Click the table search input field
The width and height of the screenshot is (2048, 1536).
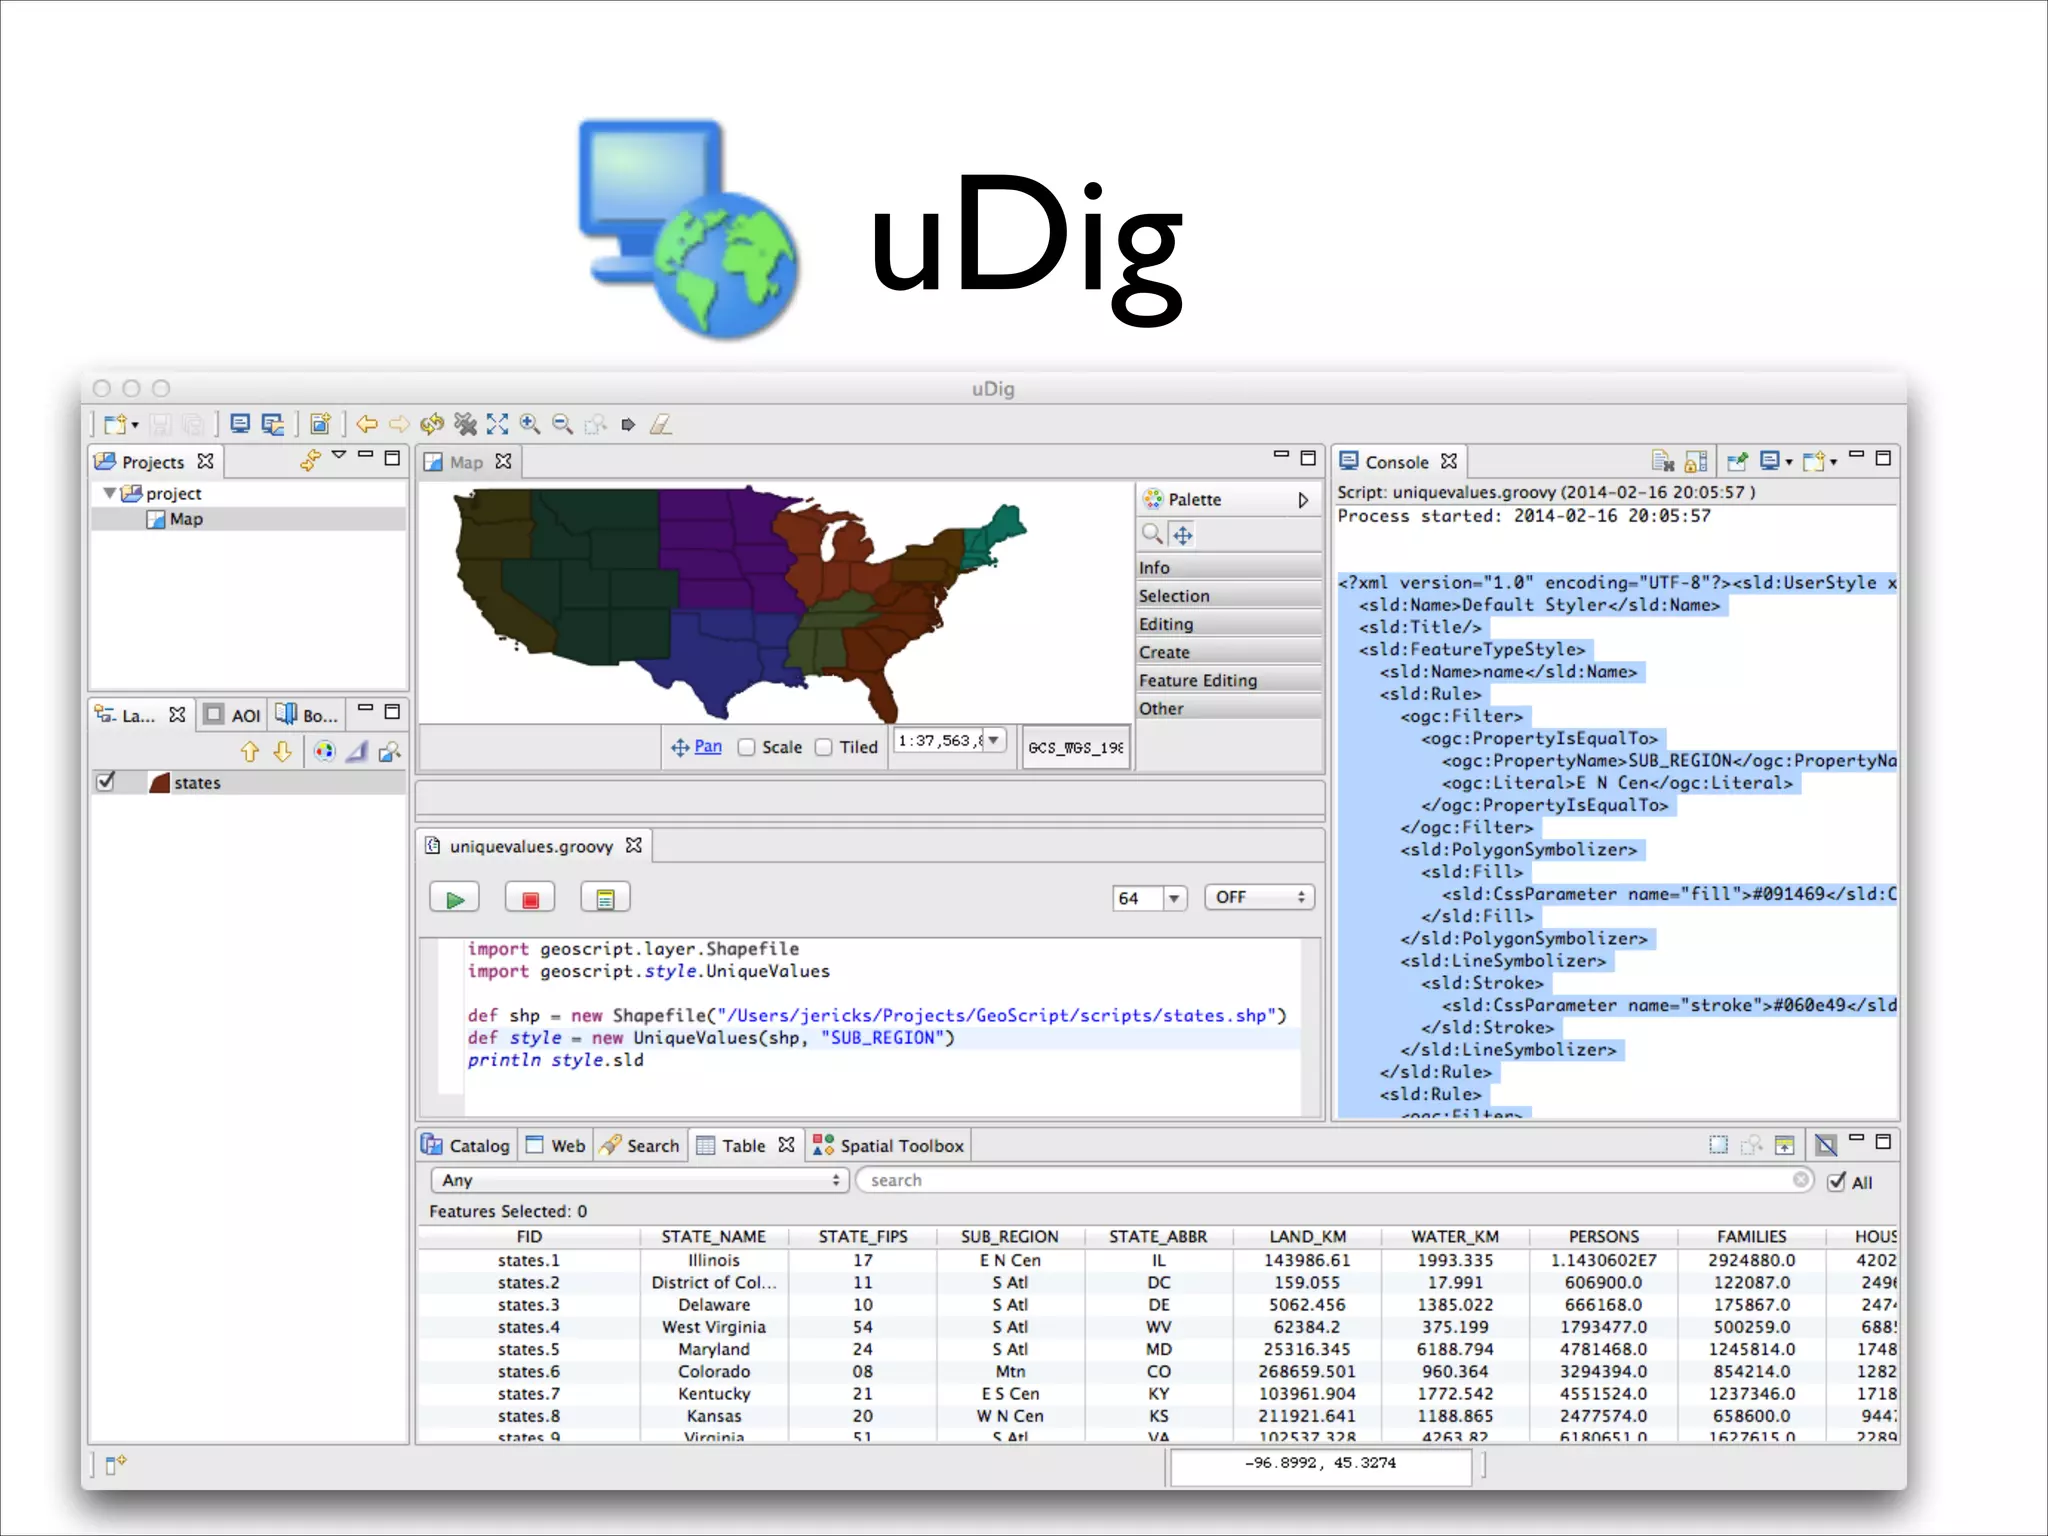(x=1335, y=1180)
